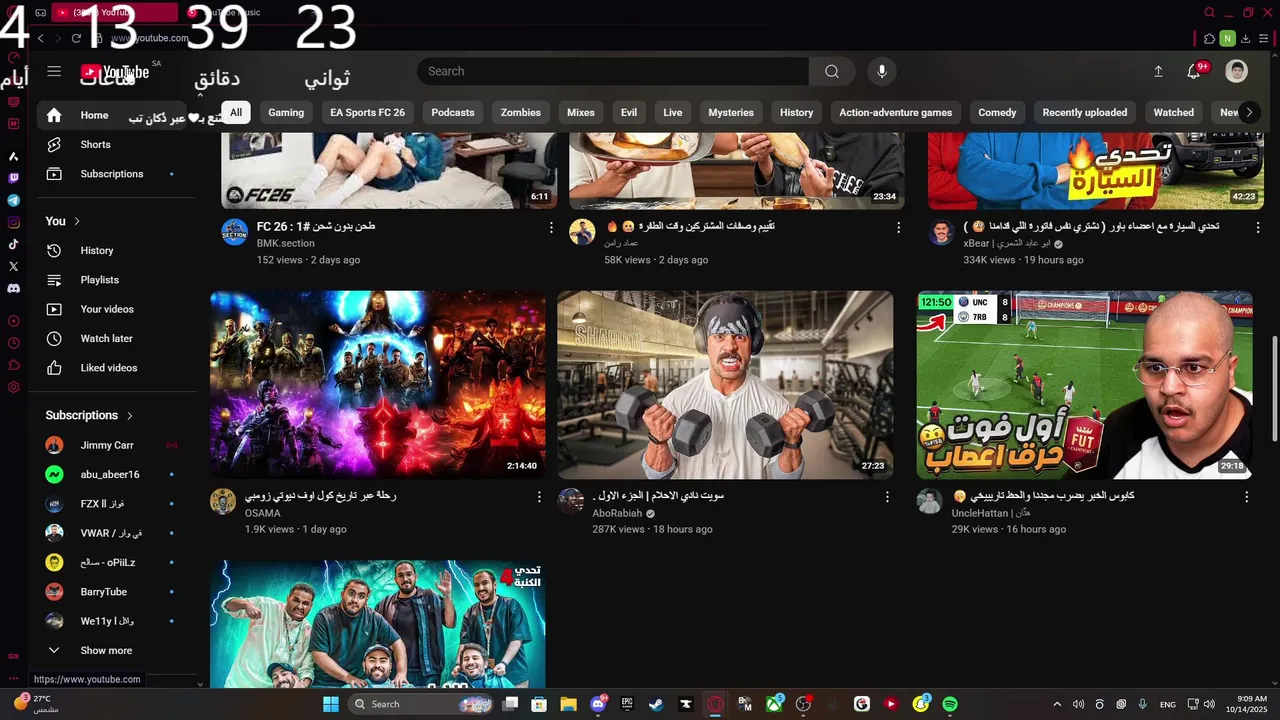
Task: Select the EA Sports FC 26 chip
Action: [x=368, y=112]
